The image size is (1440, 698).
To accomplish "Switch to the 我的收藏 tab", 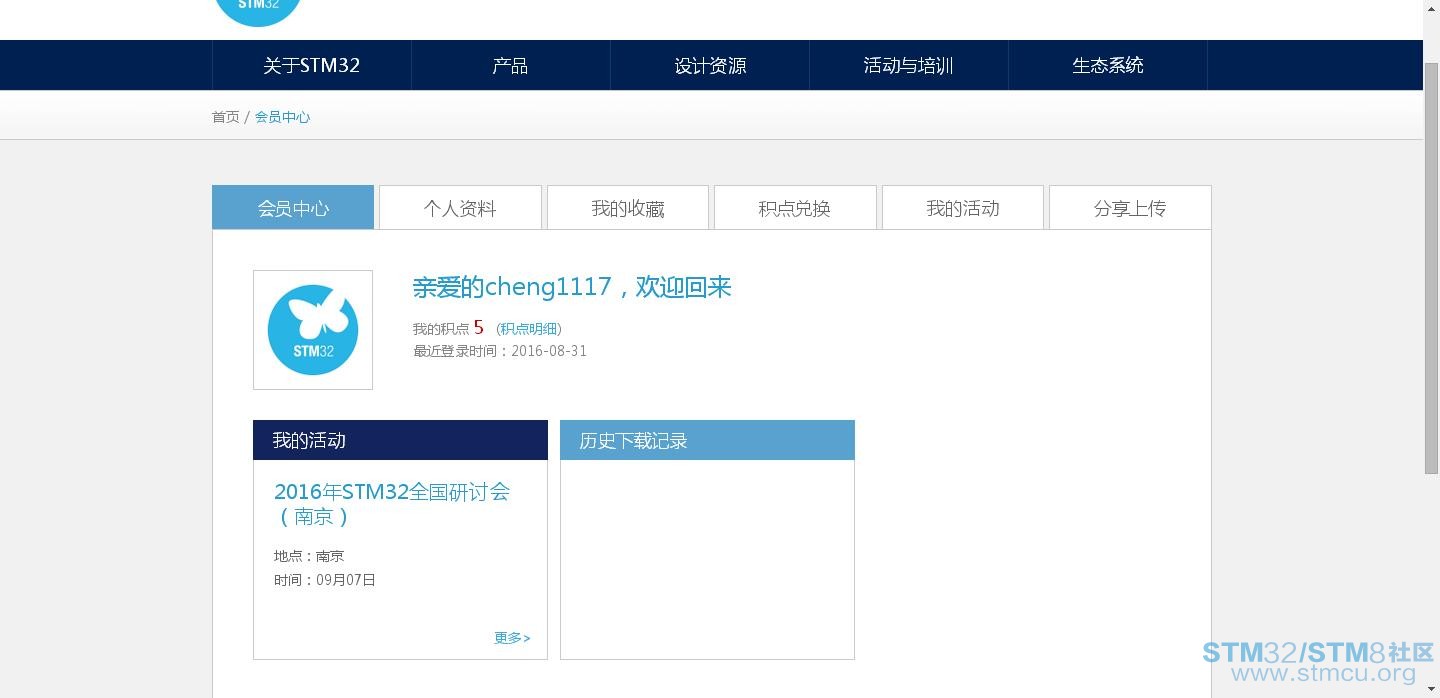I will [628, 208].
